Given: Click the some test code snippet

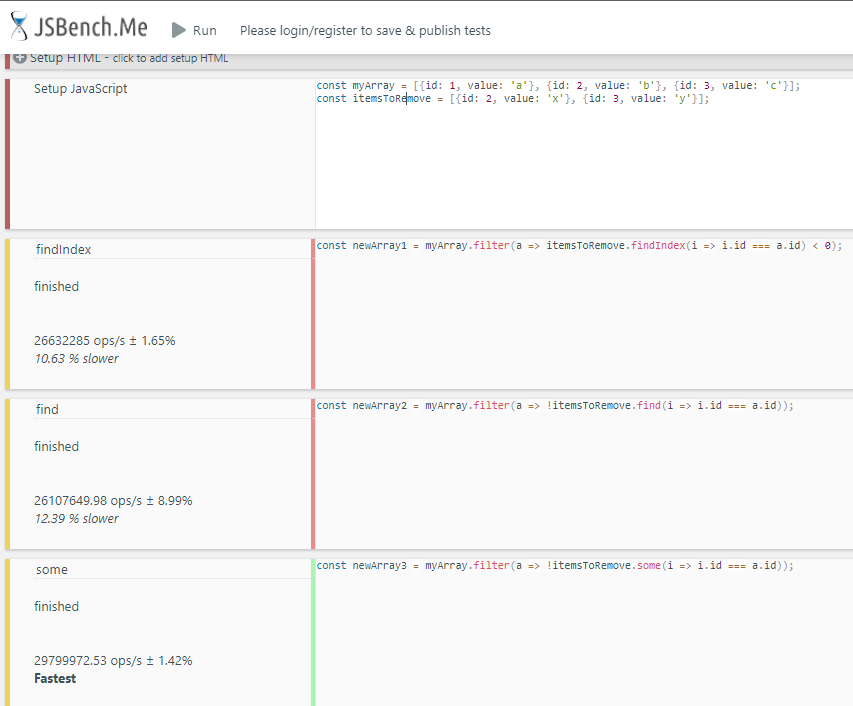Looking at the screenshot, I should tap(550, 565).
